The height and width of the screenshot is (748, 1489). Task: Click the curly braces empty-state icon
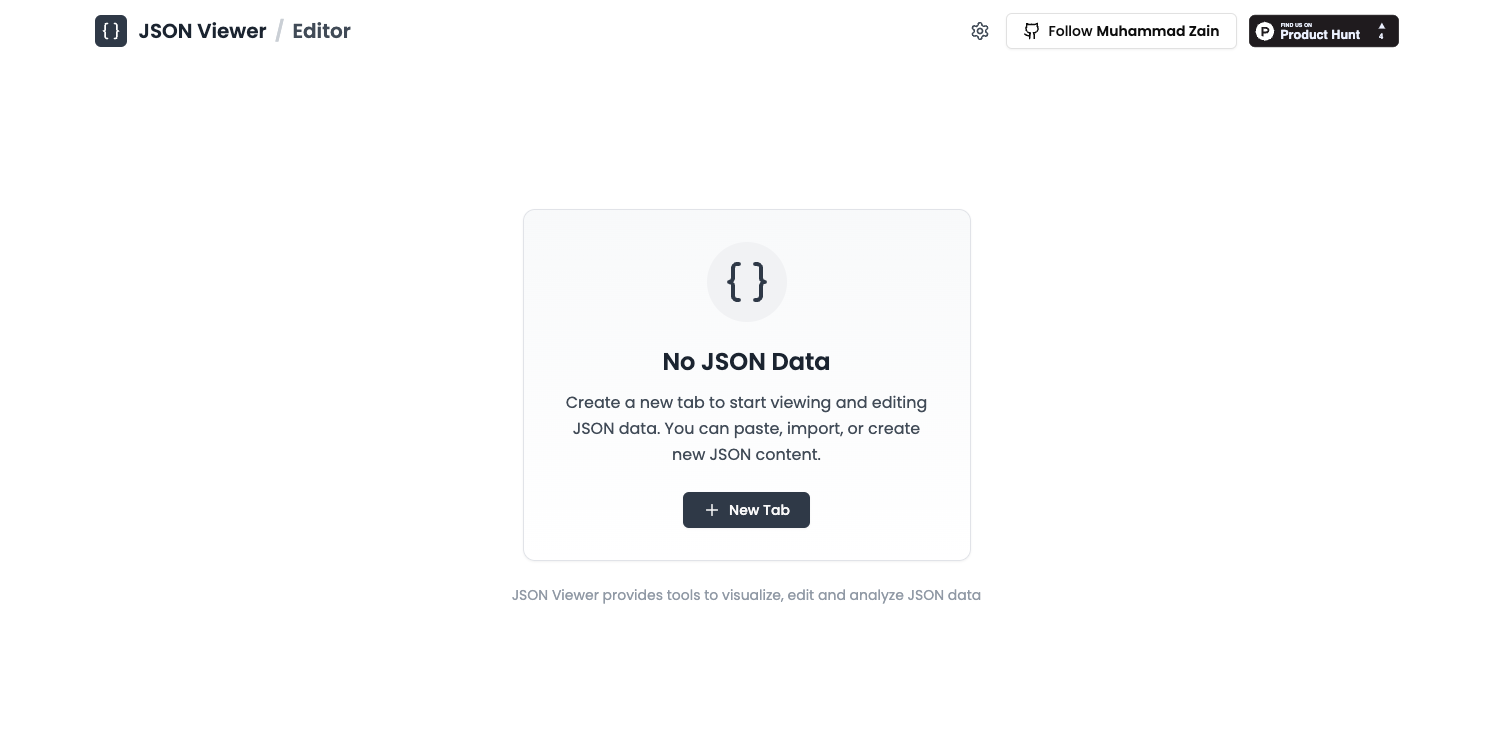click(746, 282)
